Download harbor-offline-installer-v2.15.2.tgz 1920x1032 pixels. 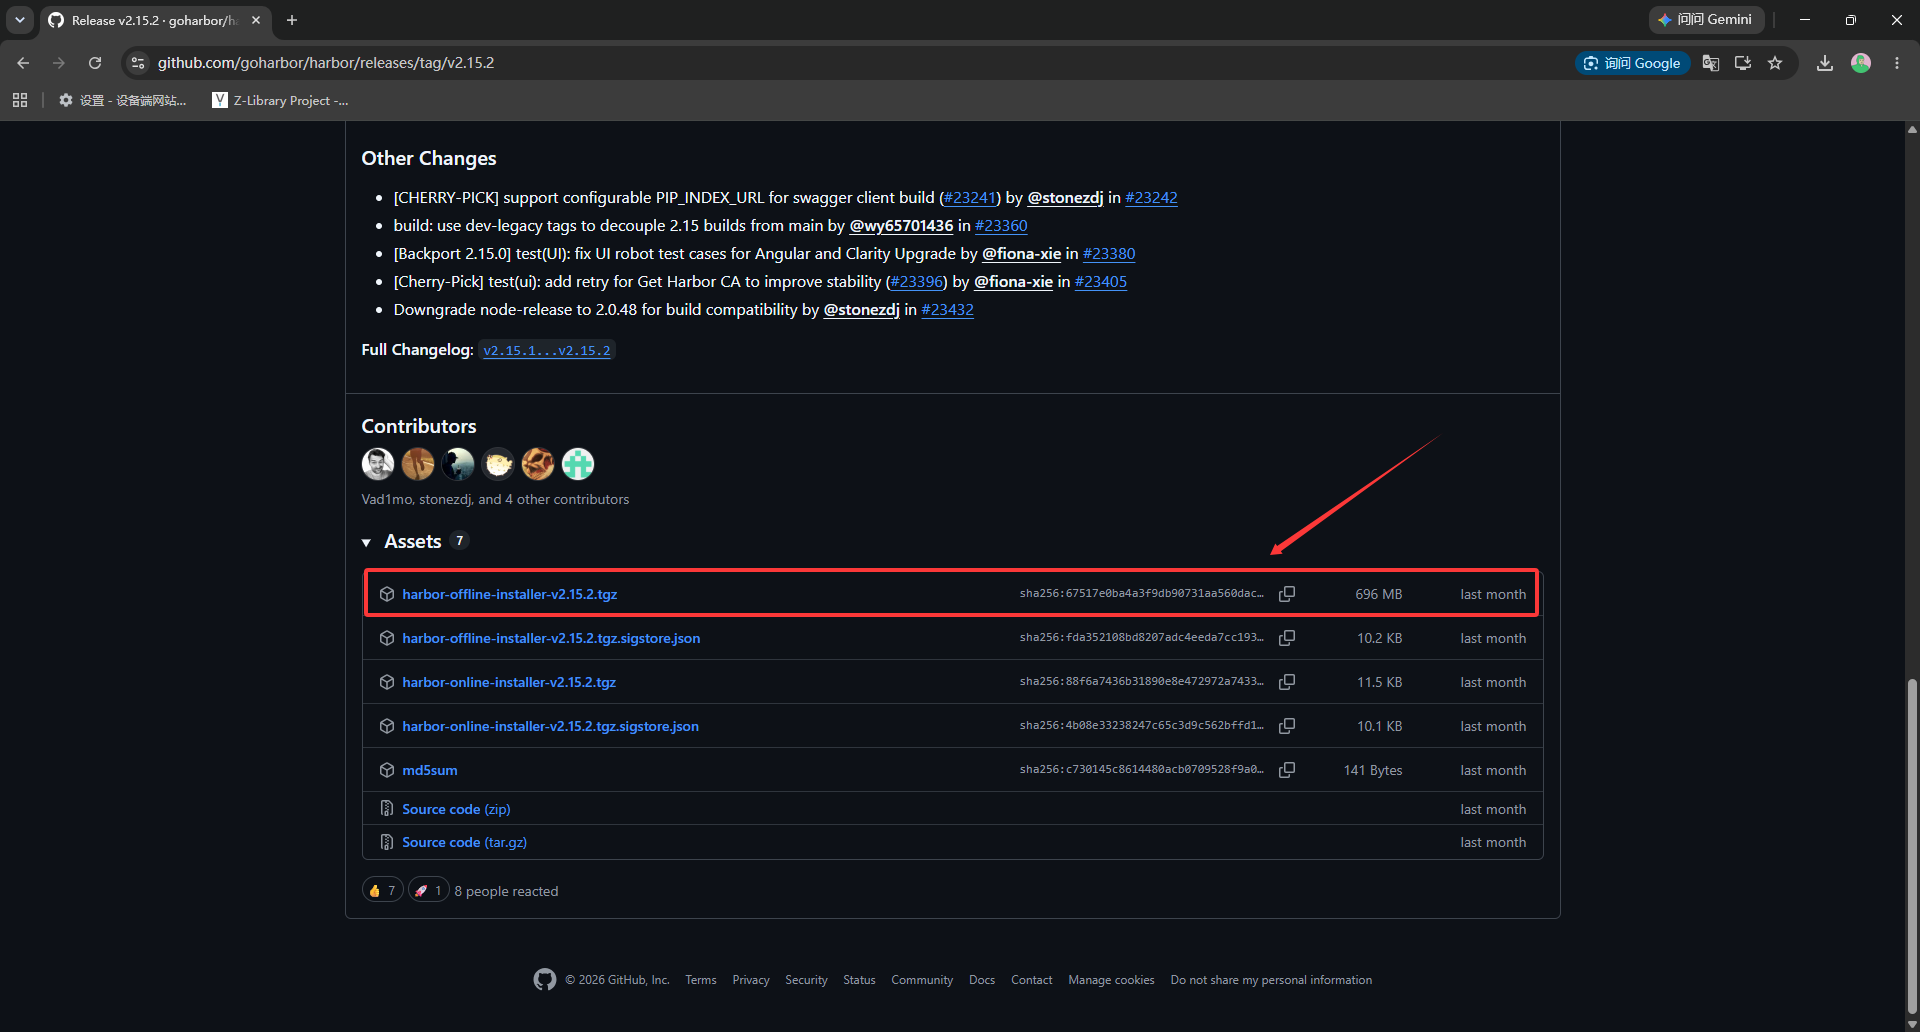point(510,594)
